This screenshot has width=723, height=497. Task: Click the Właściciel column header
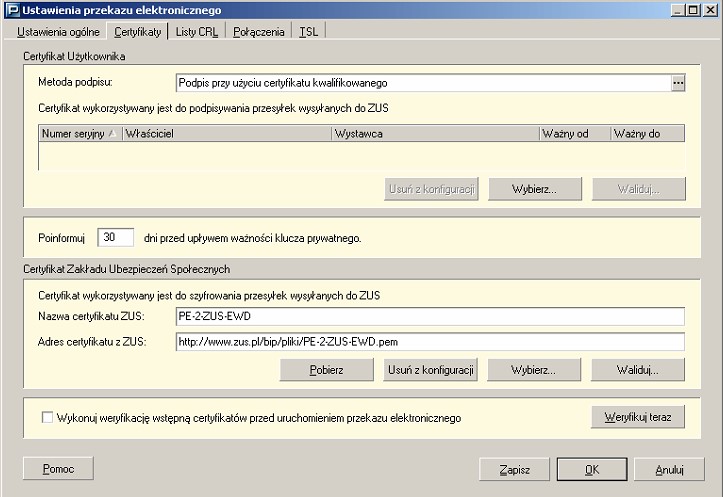point(226,134)
